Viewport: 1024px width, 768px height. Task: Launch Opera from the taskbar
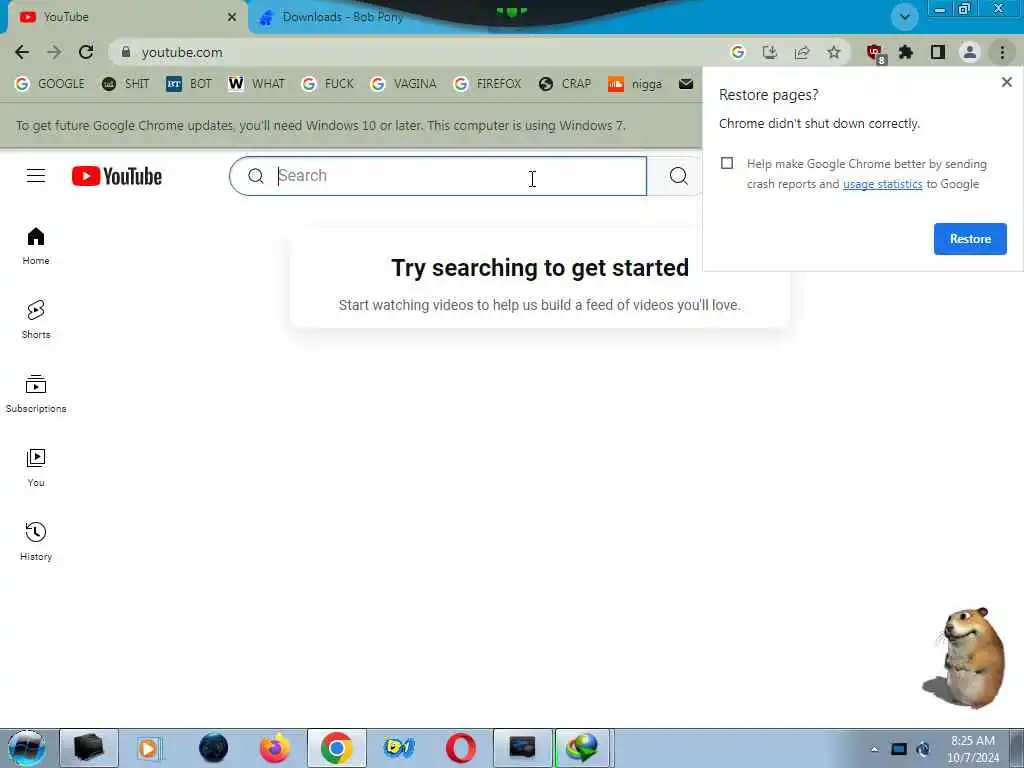click(461, 748)
